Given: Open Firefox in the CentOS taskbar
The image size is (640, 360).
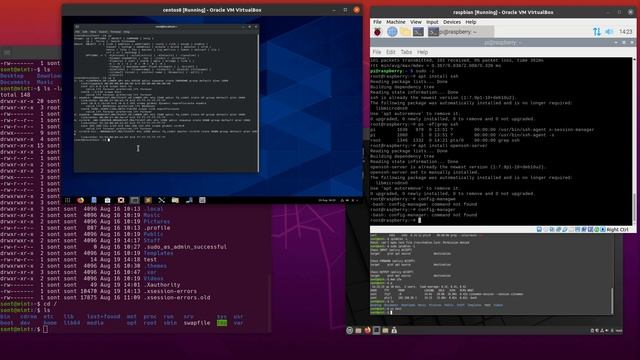Looking at the screenshot, I should (x=80, y=200).
